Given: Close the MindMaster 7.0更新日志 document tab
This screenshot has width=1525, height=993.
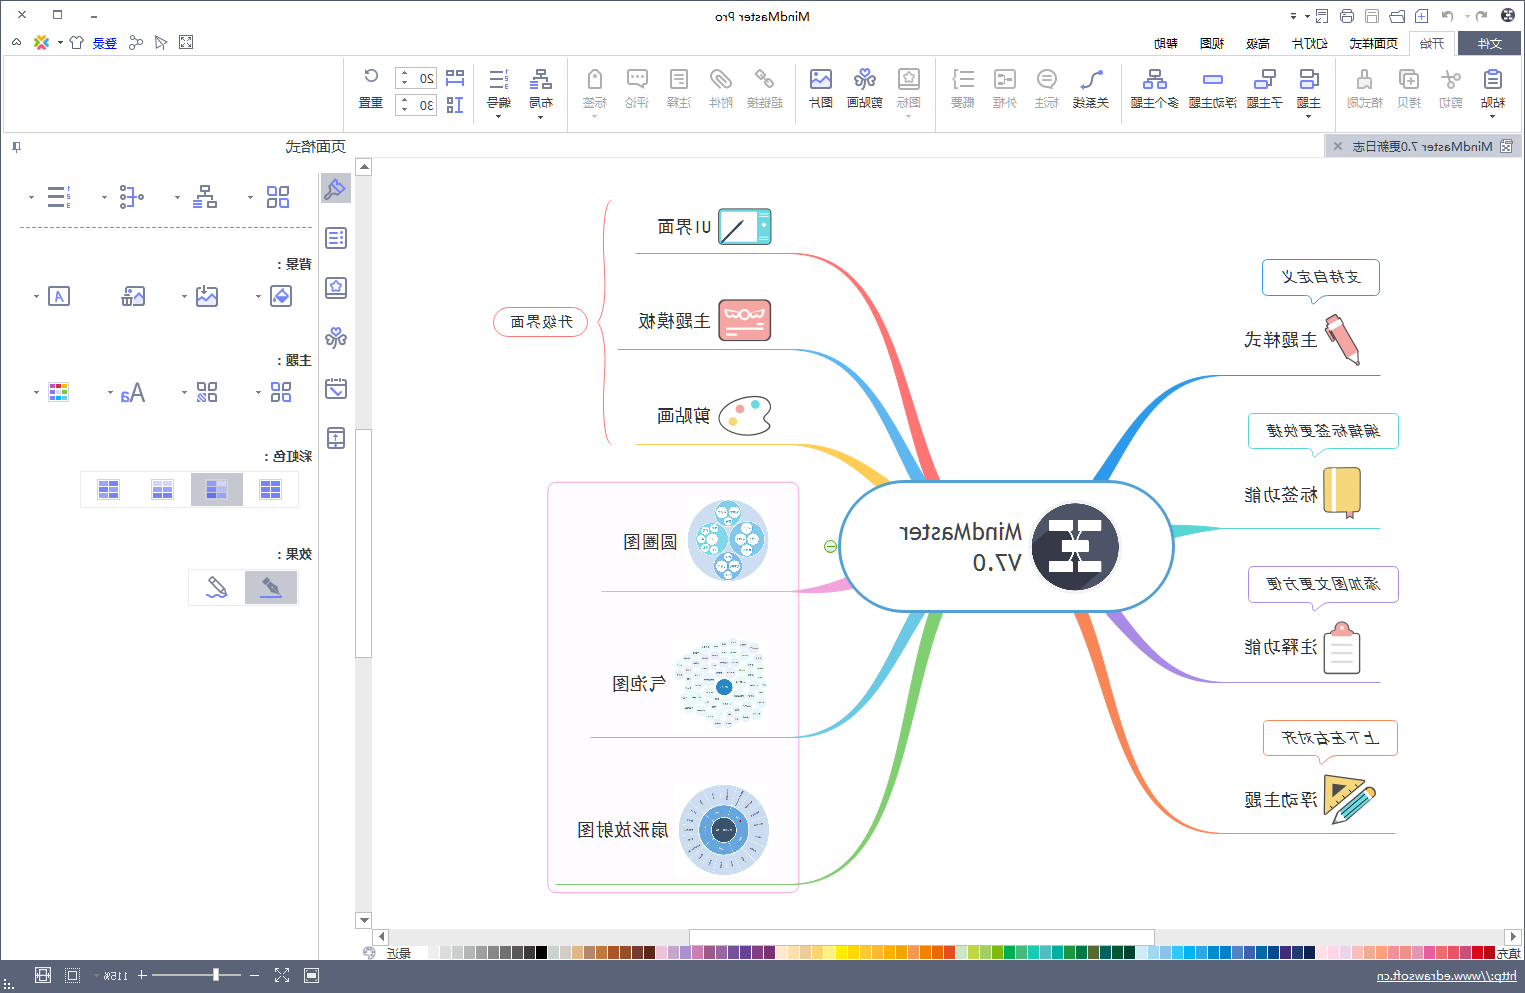Looking at the screenshot, I should [1338, 146].
